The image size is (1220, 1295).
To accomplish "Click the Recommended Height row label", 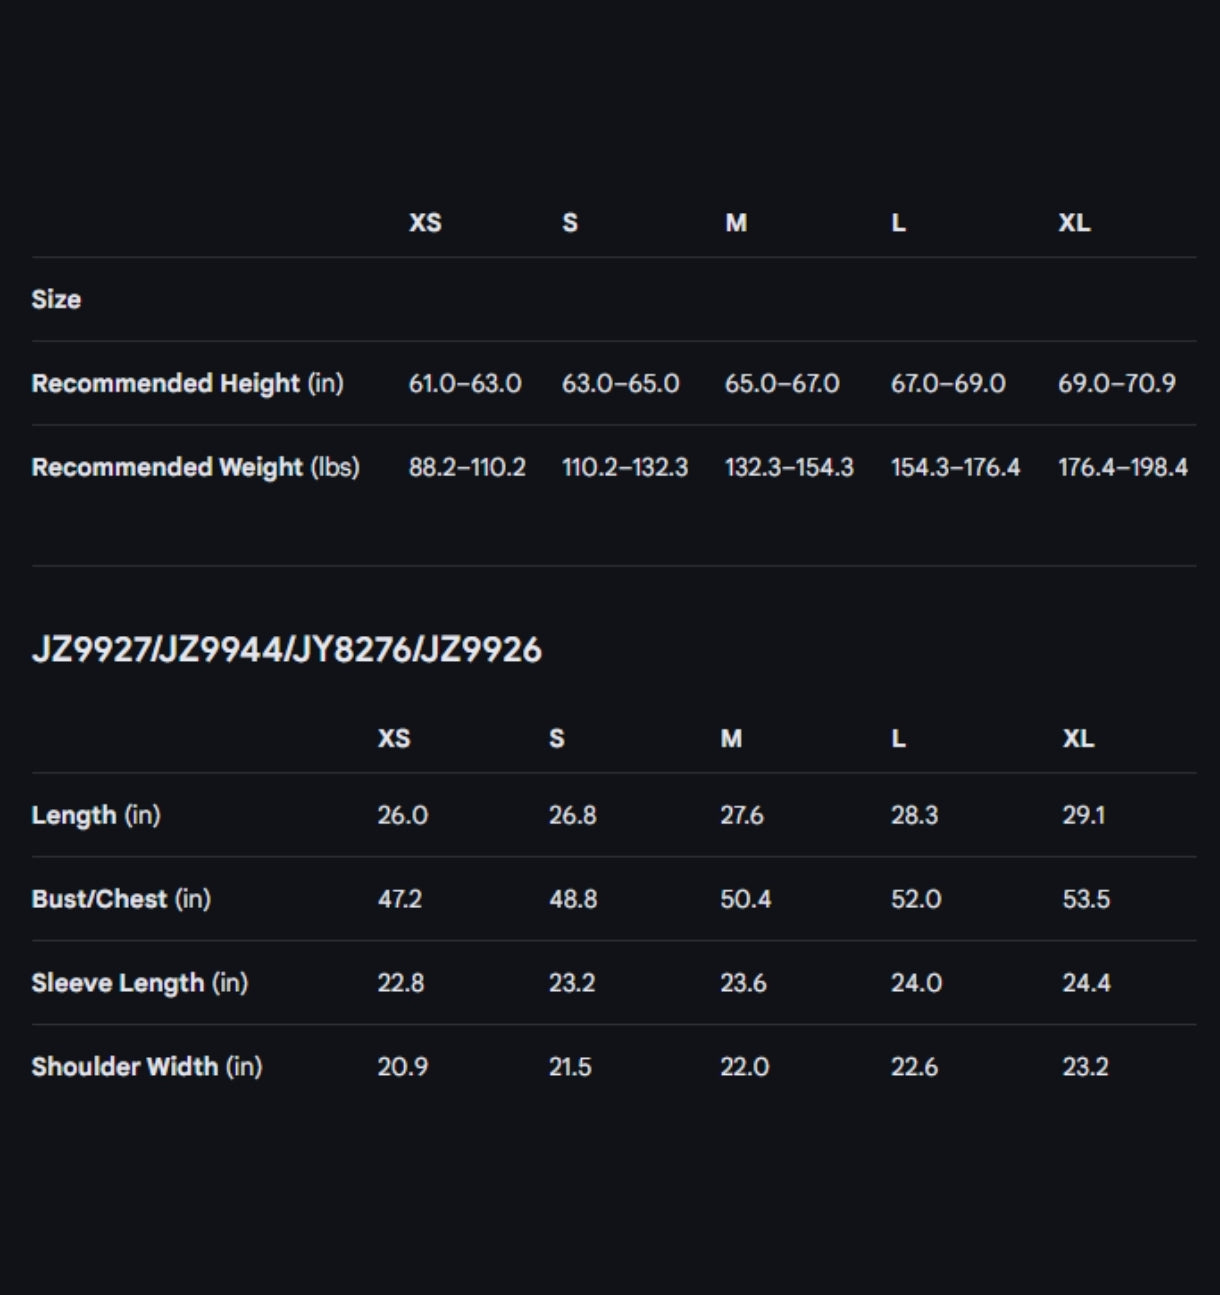I will (187, 384).
